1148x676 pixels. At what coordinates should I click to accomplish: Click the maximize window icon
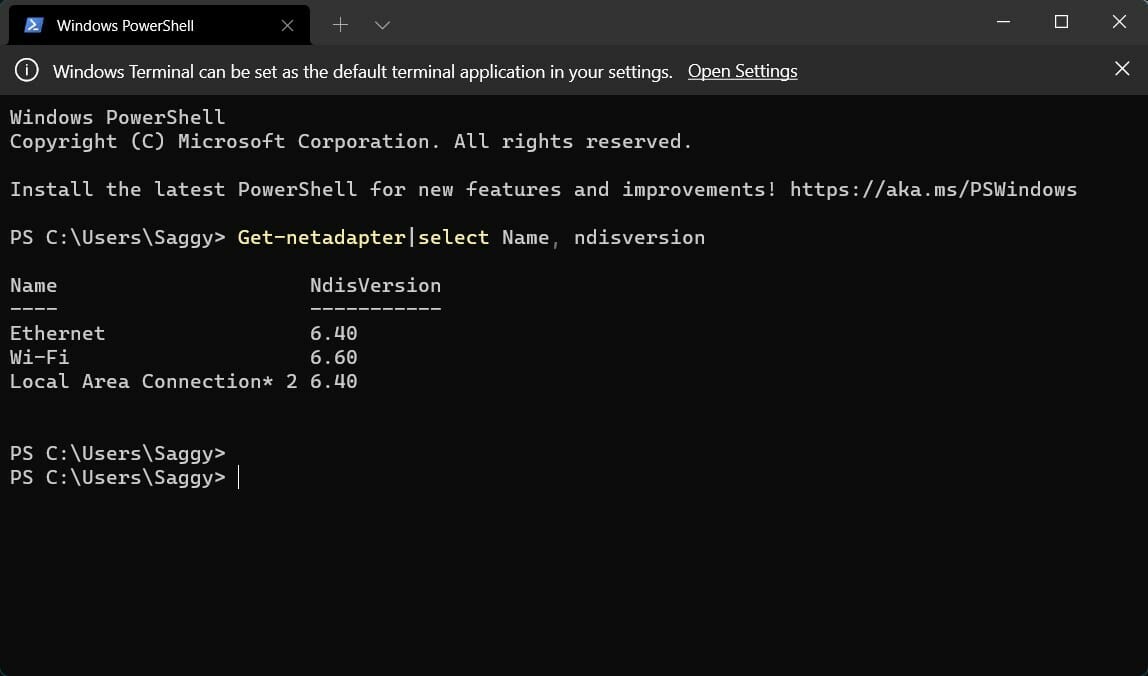point(1062,21)
